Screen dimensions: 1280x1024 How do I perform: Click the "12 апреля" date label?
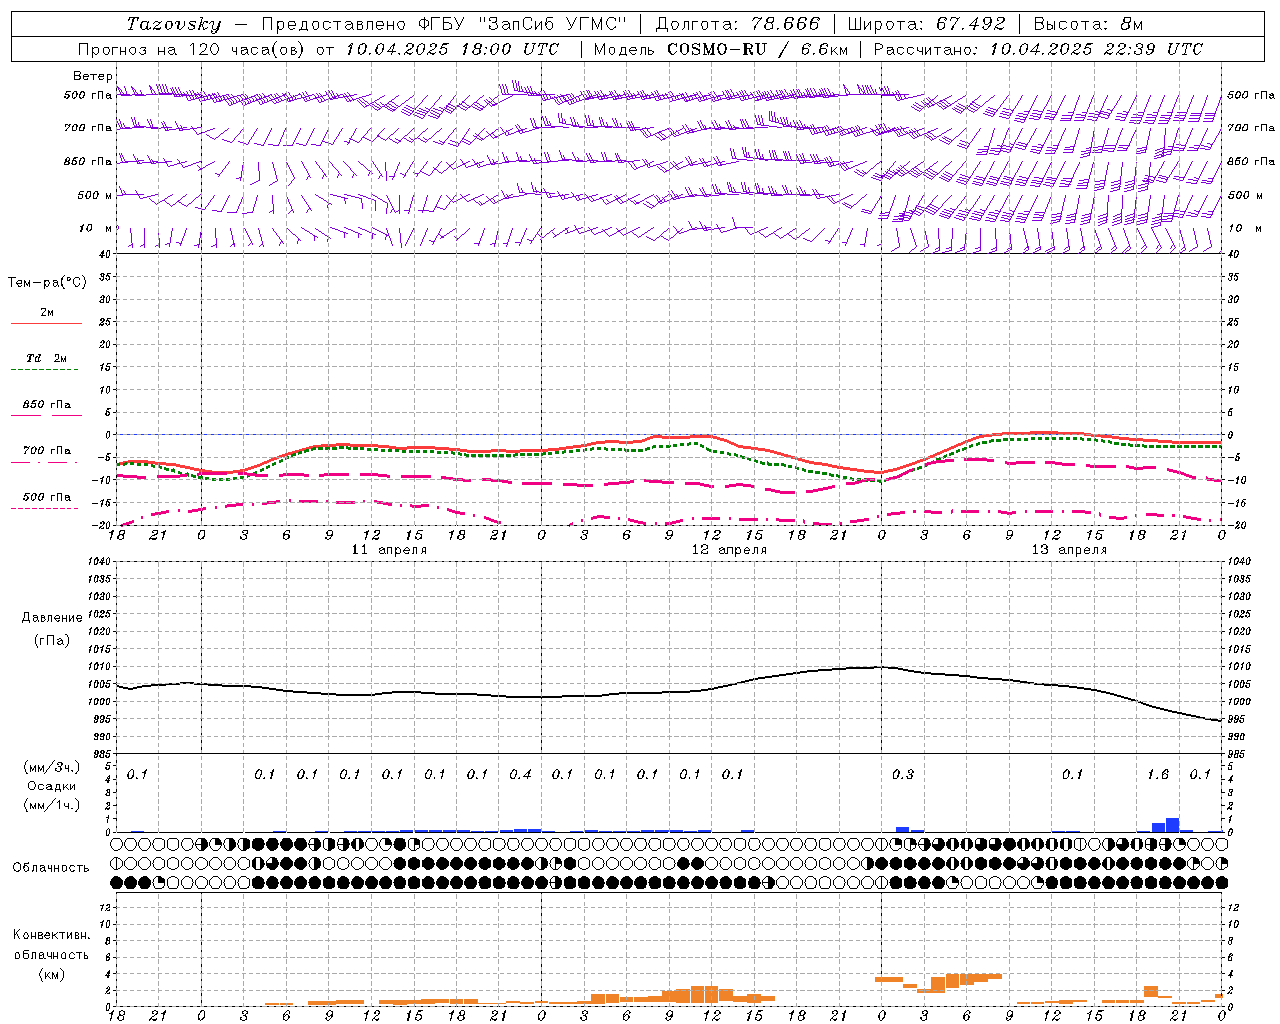click(x=729, y=550)
